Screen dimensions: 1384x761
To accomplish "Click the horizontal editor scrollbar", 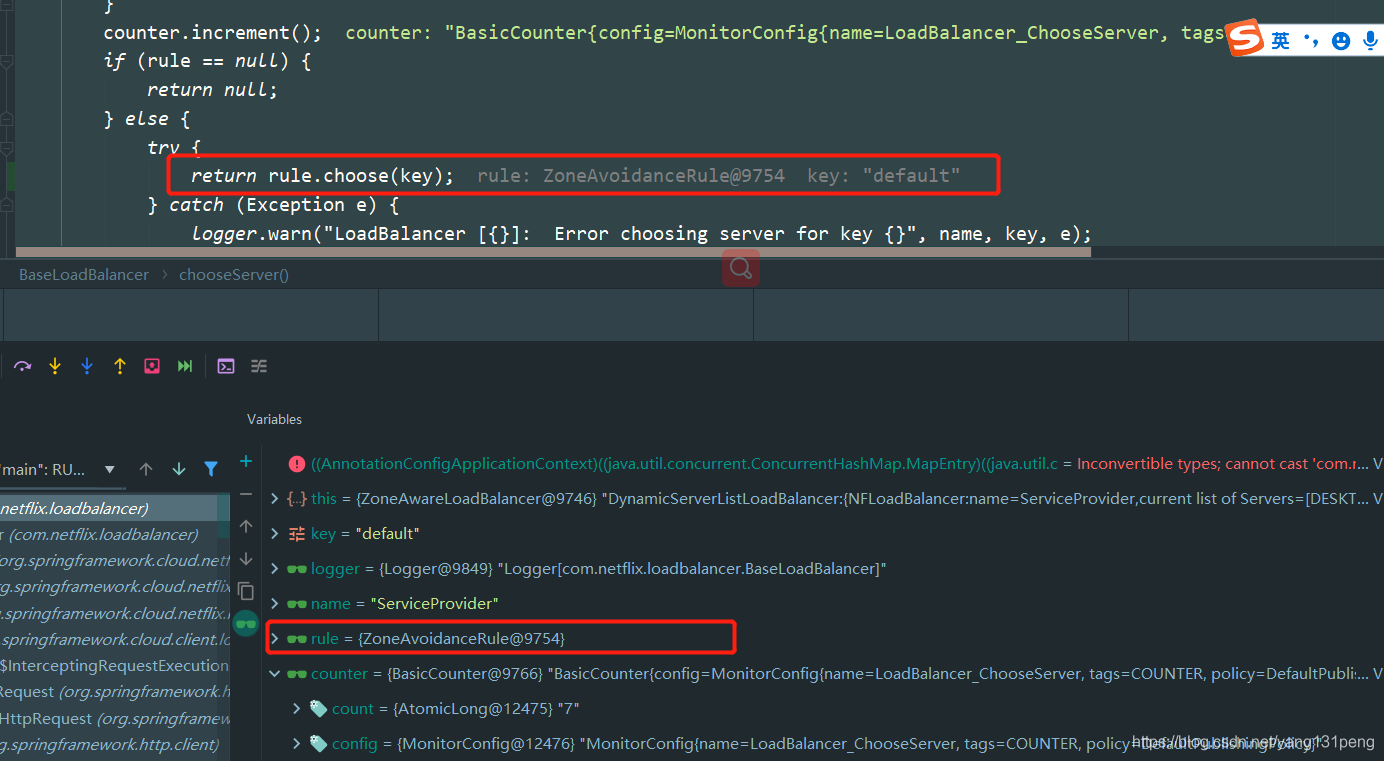I will [550, 251].
